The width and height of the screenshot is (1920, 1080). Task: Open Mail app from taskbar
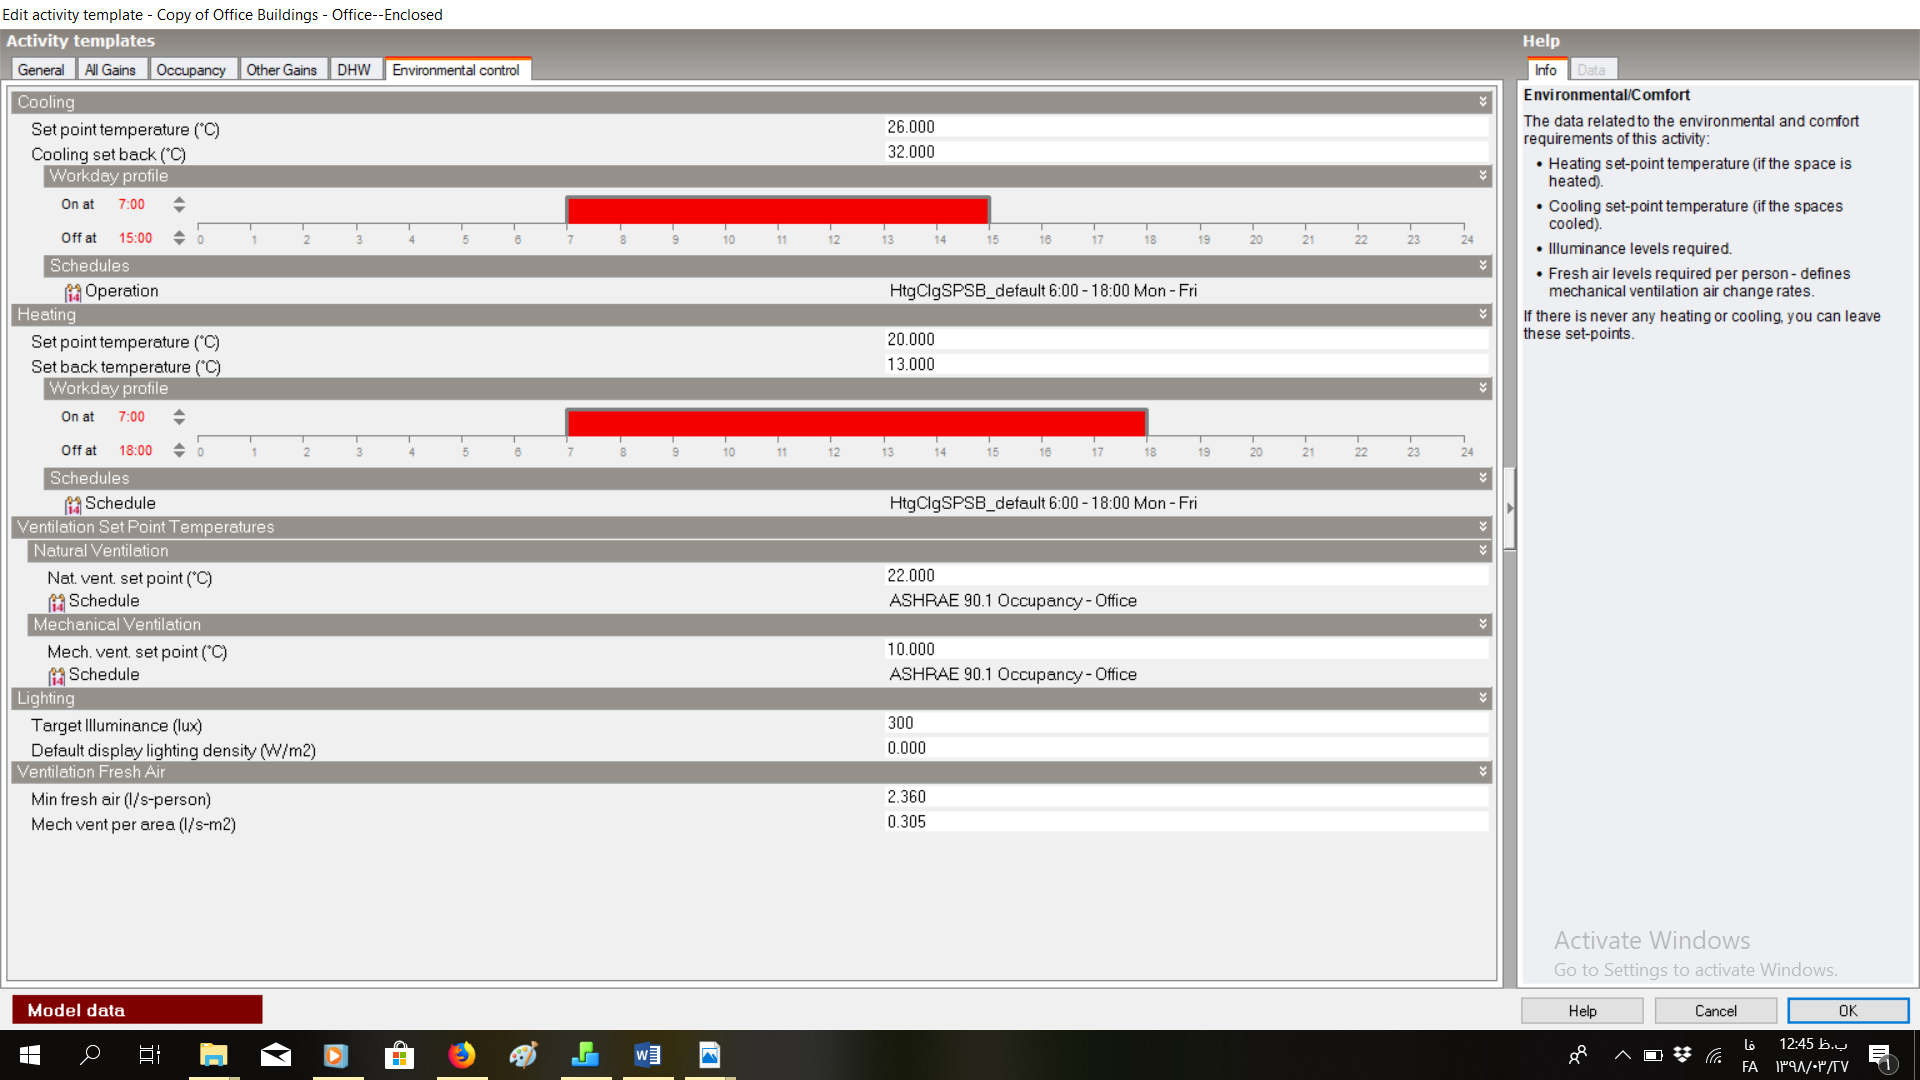275,1055
